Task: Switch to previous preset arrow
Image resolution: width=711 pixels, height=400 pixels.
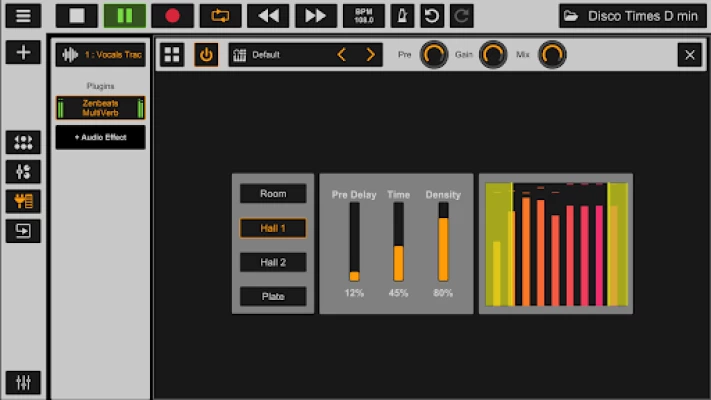Action: point(341,55)
